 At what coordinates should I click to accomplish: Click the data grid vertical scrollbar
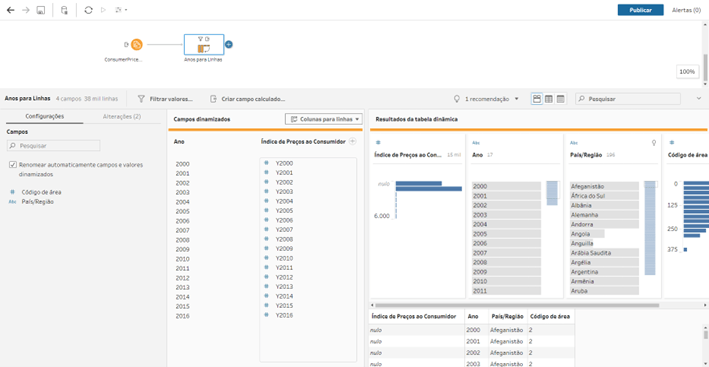pos(705,334)
